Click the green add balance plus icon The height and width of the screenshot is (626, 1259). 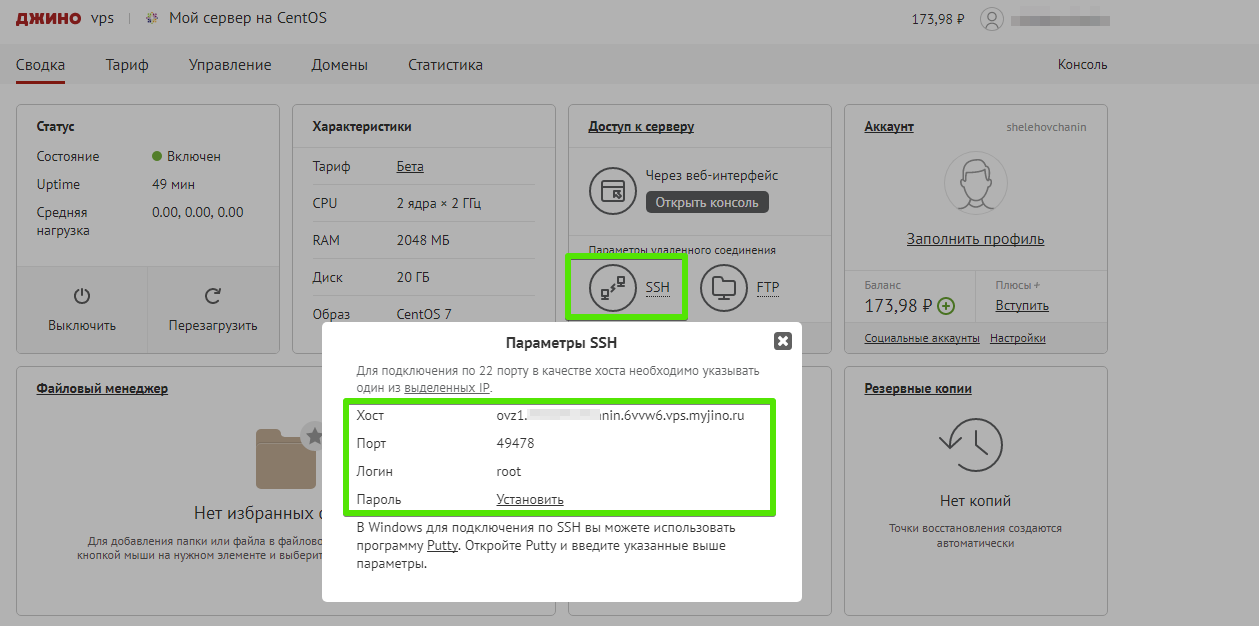point(946,306)
